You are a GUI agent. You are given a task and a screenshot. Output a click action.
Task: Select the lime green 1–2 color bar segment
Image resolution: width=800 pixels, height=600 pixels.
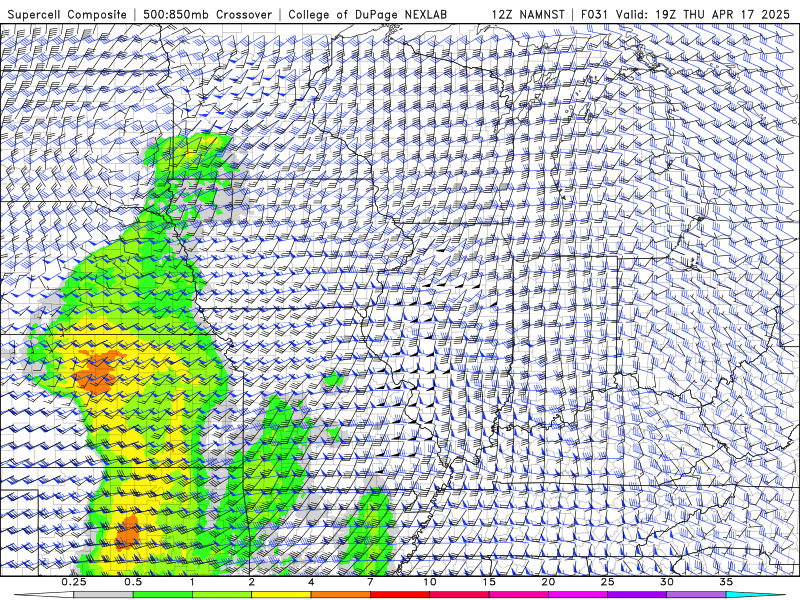click(x=222, y=595)
